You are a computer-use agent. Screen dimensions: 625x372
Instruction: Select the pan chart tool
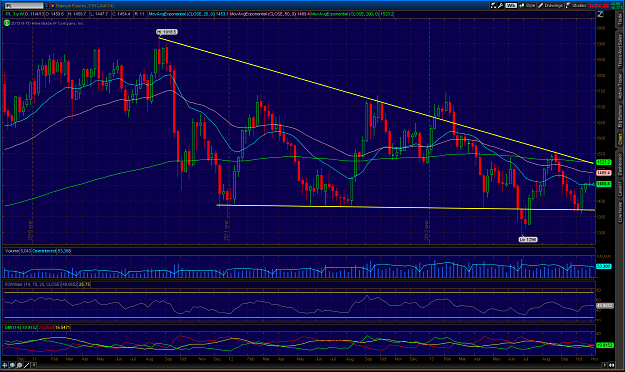click(5, 365)
